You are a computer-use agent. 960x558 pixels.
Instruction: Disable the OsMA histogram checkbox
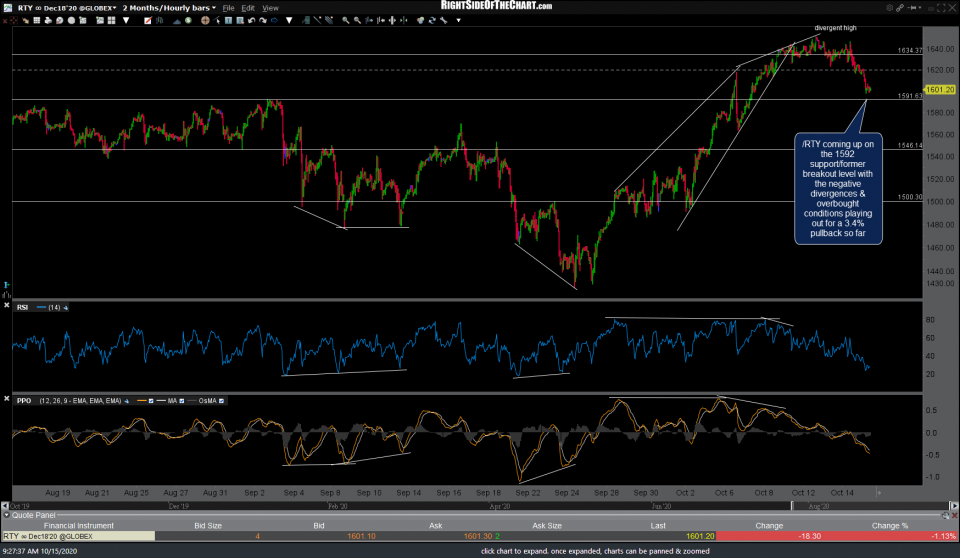223,401
